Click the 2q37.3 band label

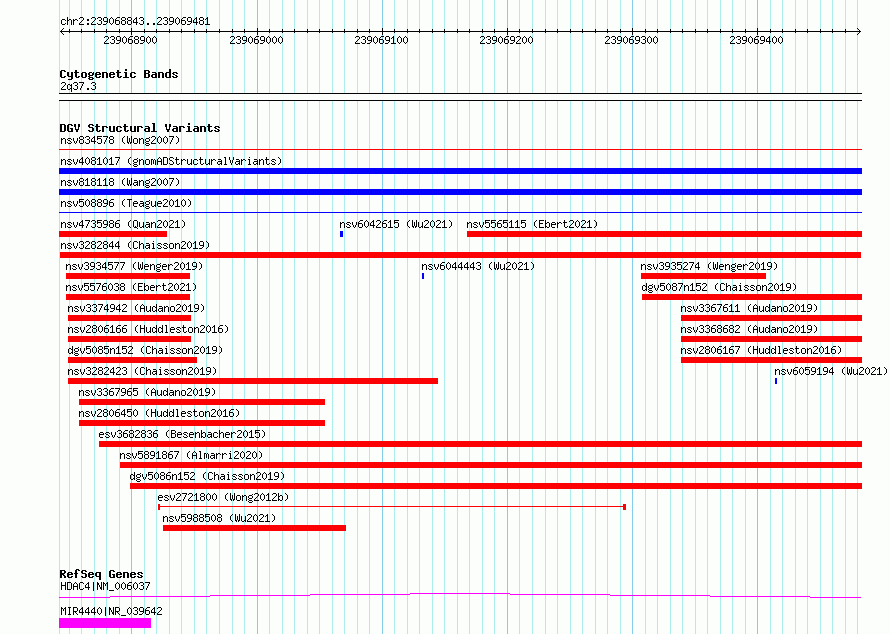pos(78,86)
